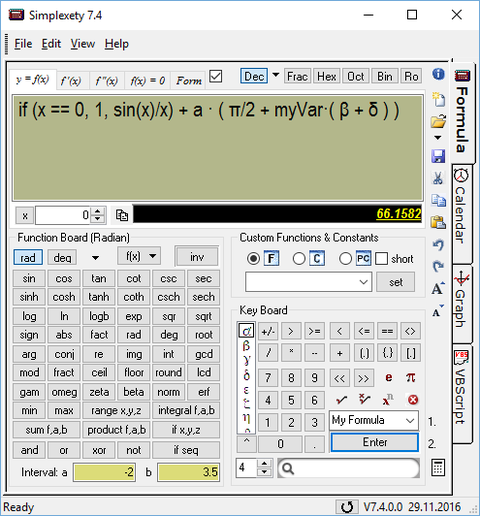Image resolution: width=480 pixels, height=516 pixels.
Task: Click the red X delete key
Action: coord(413,400)
